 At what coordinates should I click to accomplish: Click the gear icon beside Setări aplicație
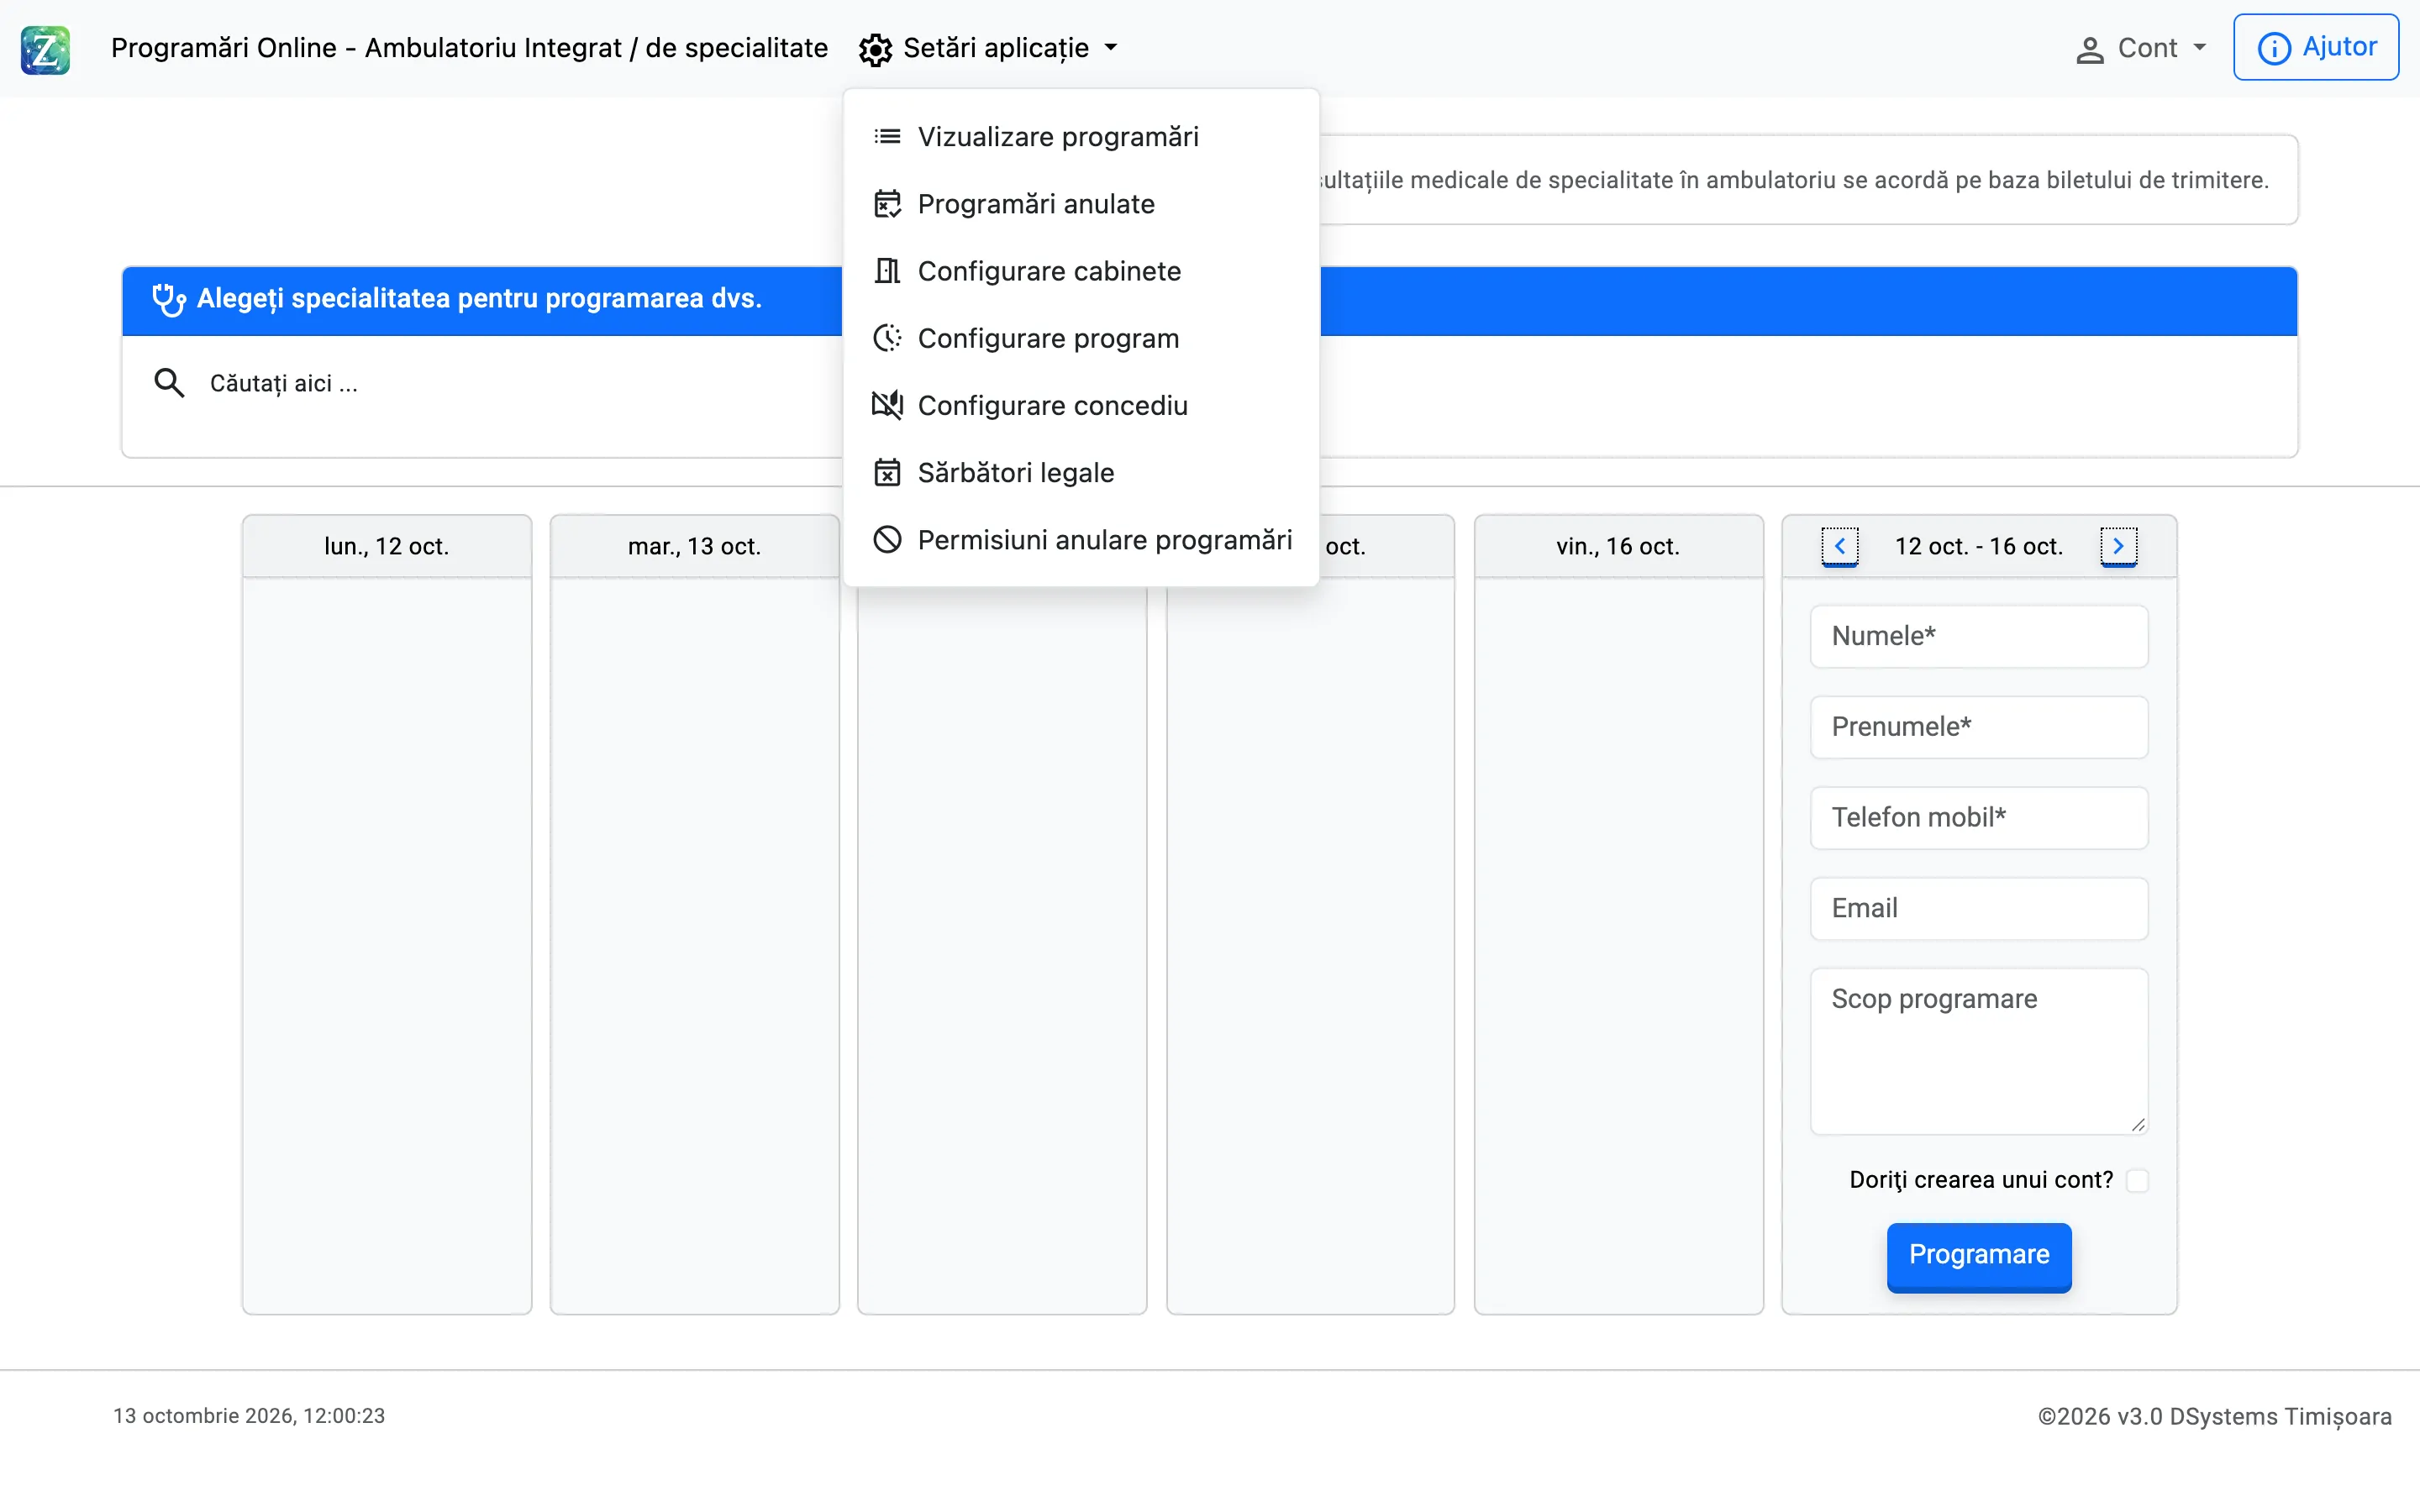[875, 49]
